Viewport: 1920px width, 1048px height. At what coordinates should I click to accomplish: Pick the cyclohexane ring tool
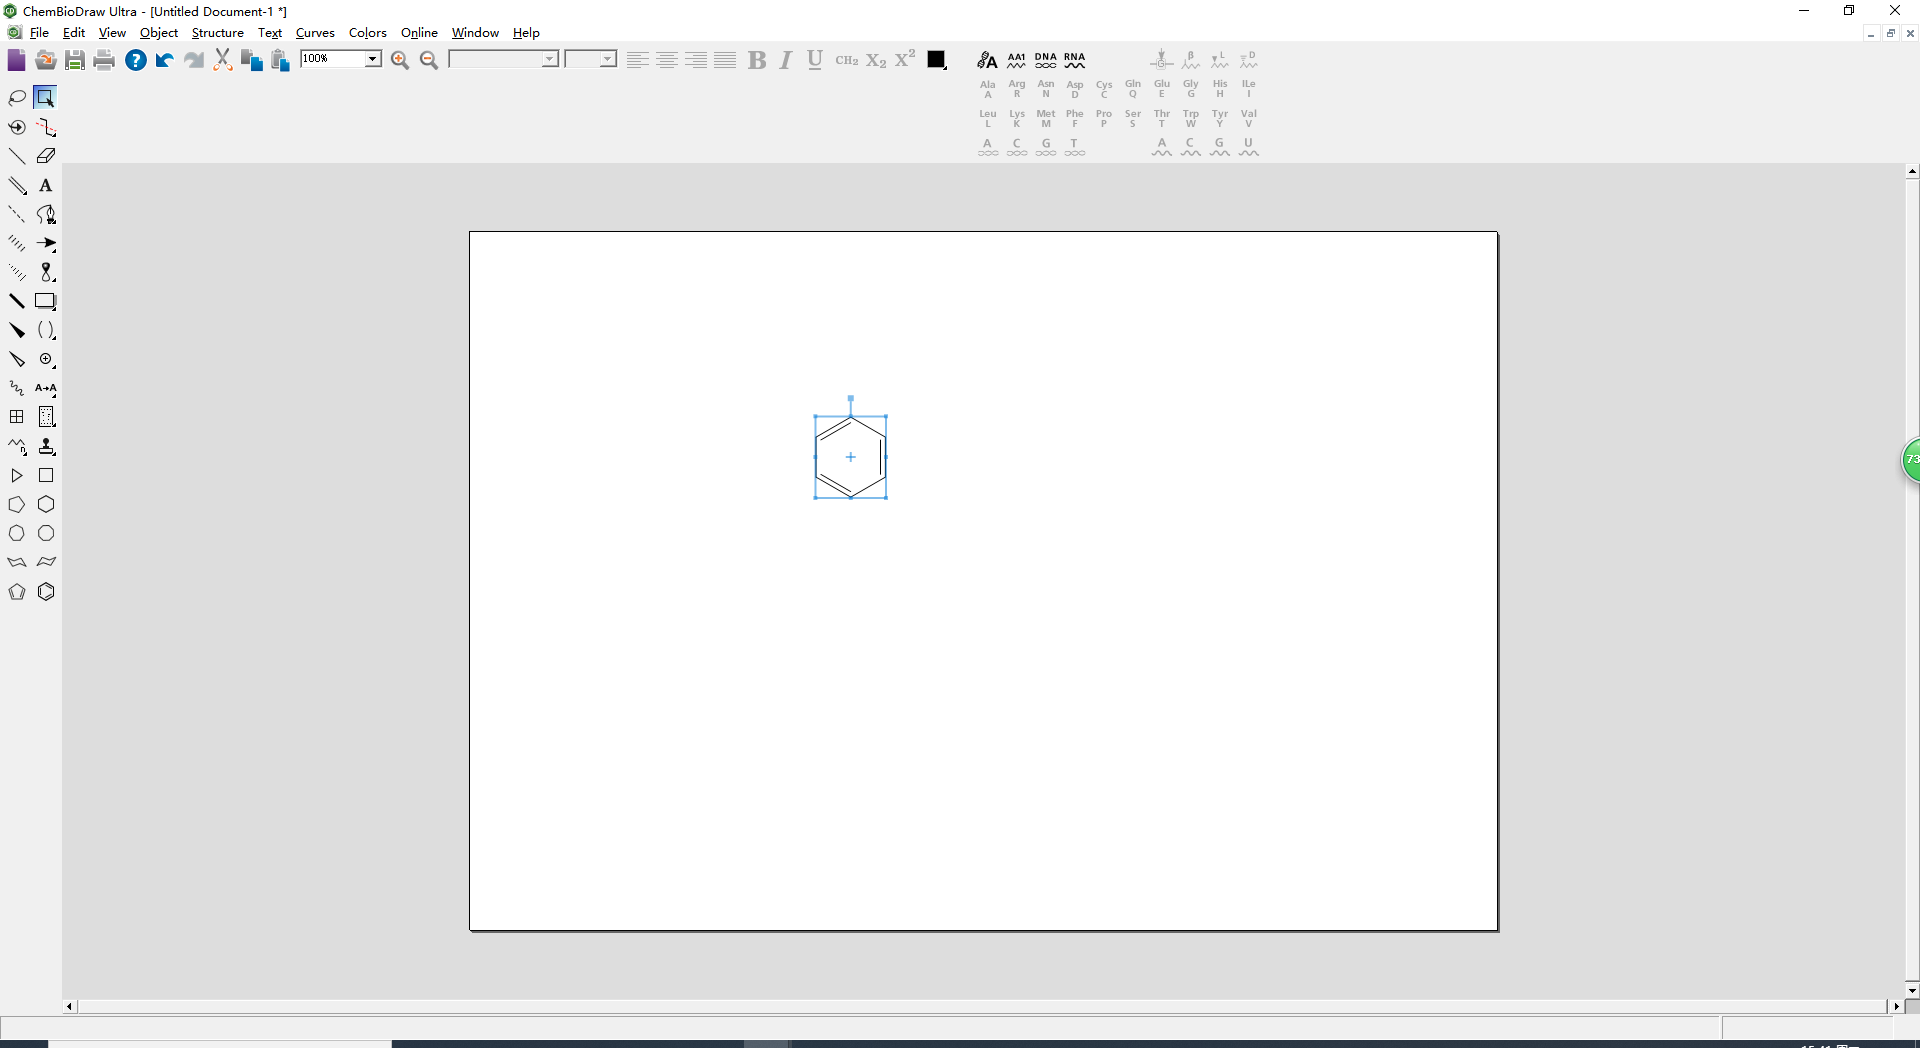pos(46,505)
